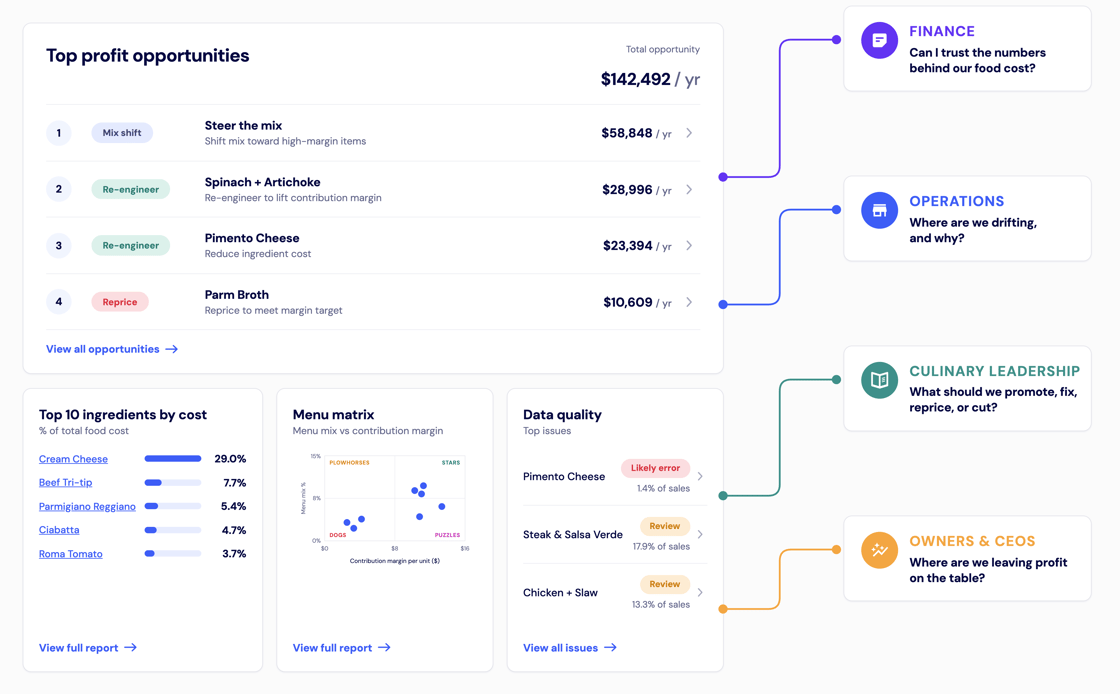Viewport: 1120px width, 694px height.
Task: Click the Finance chat bubble icon
Action: [879, 40]
